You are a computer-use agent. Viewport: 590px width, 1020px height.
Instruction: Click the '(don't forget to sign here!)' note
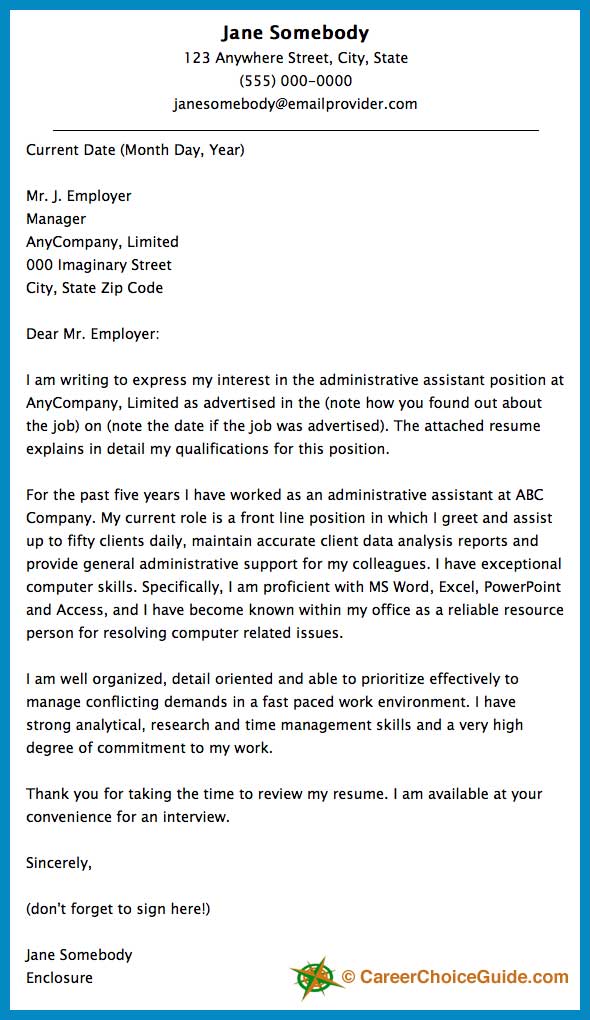point(118,909)
